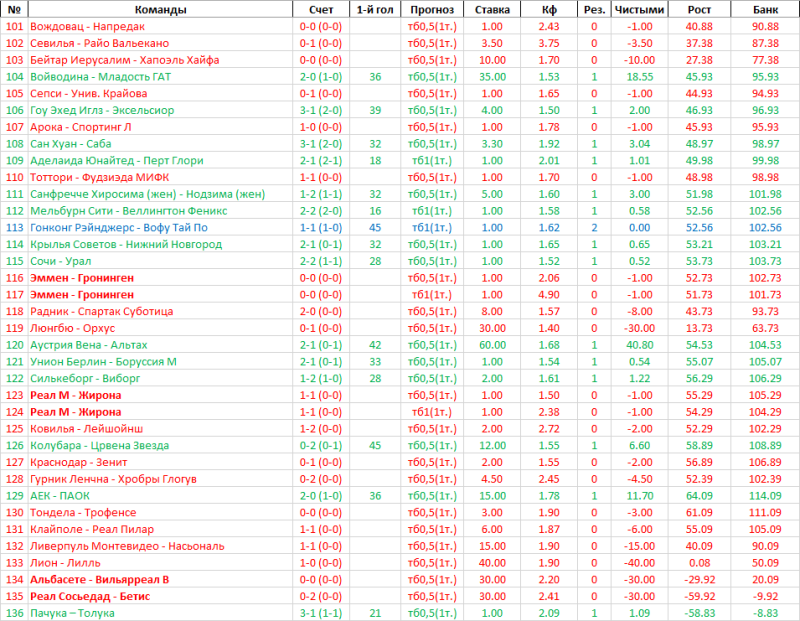The height and width of the screenshot is (621, 800).
Task: Select the Краснодар - Зенит match
Action: click(x=75, y=461)
